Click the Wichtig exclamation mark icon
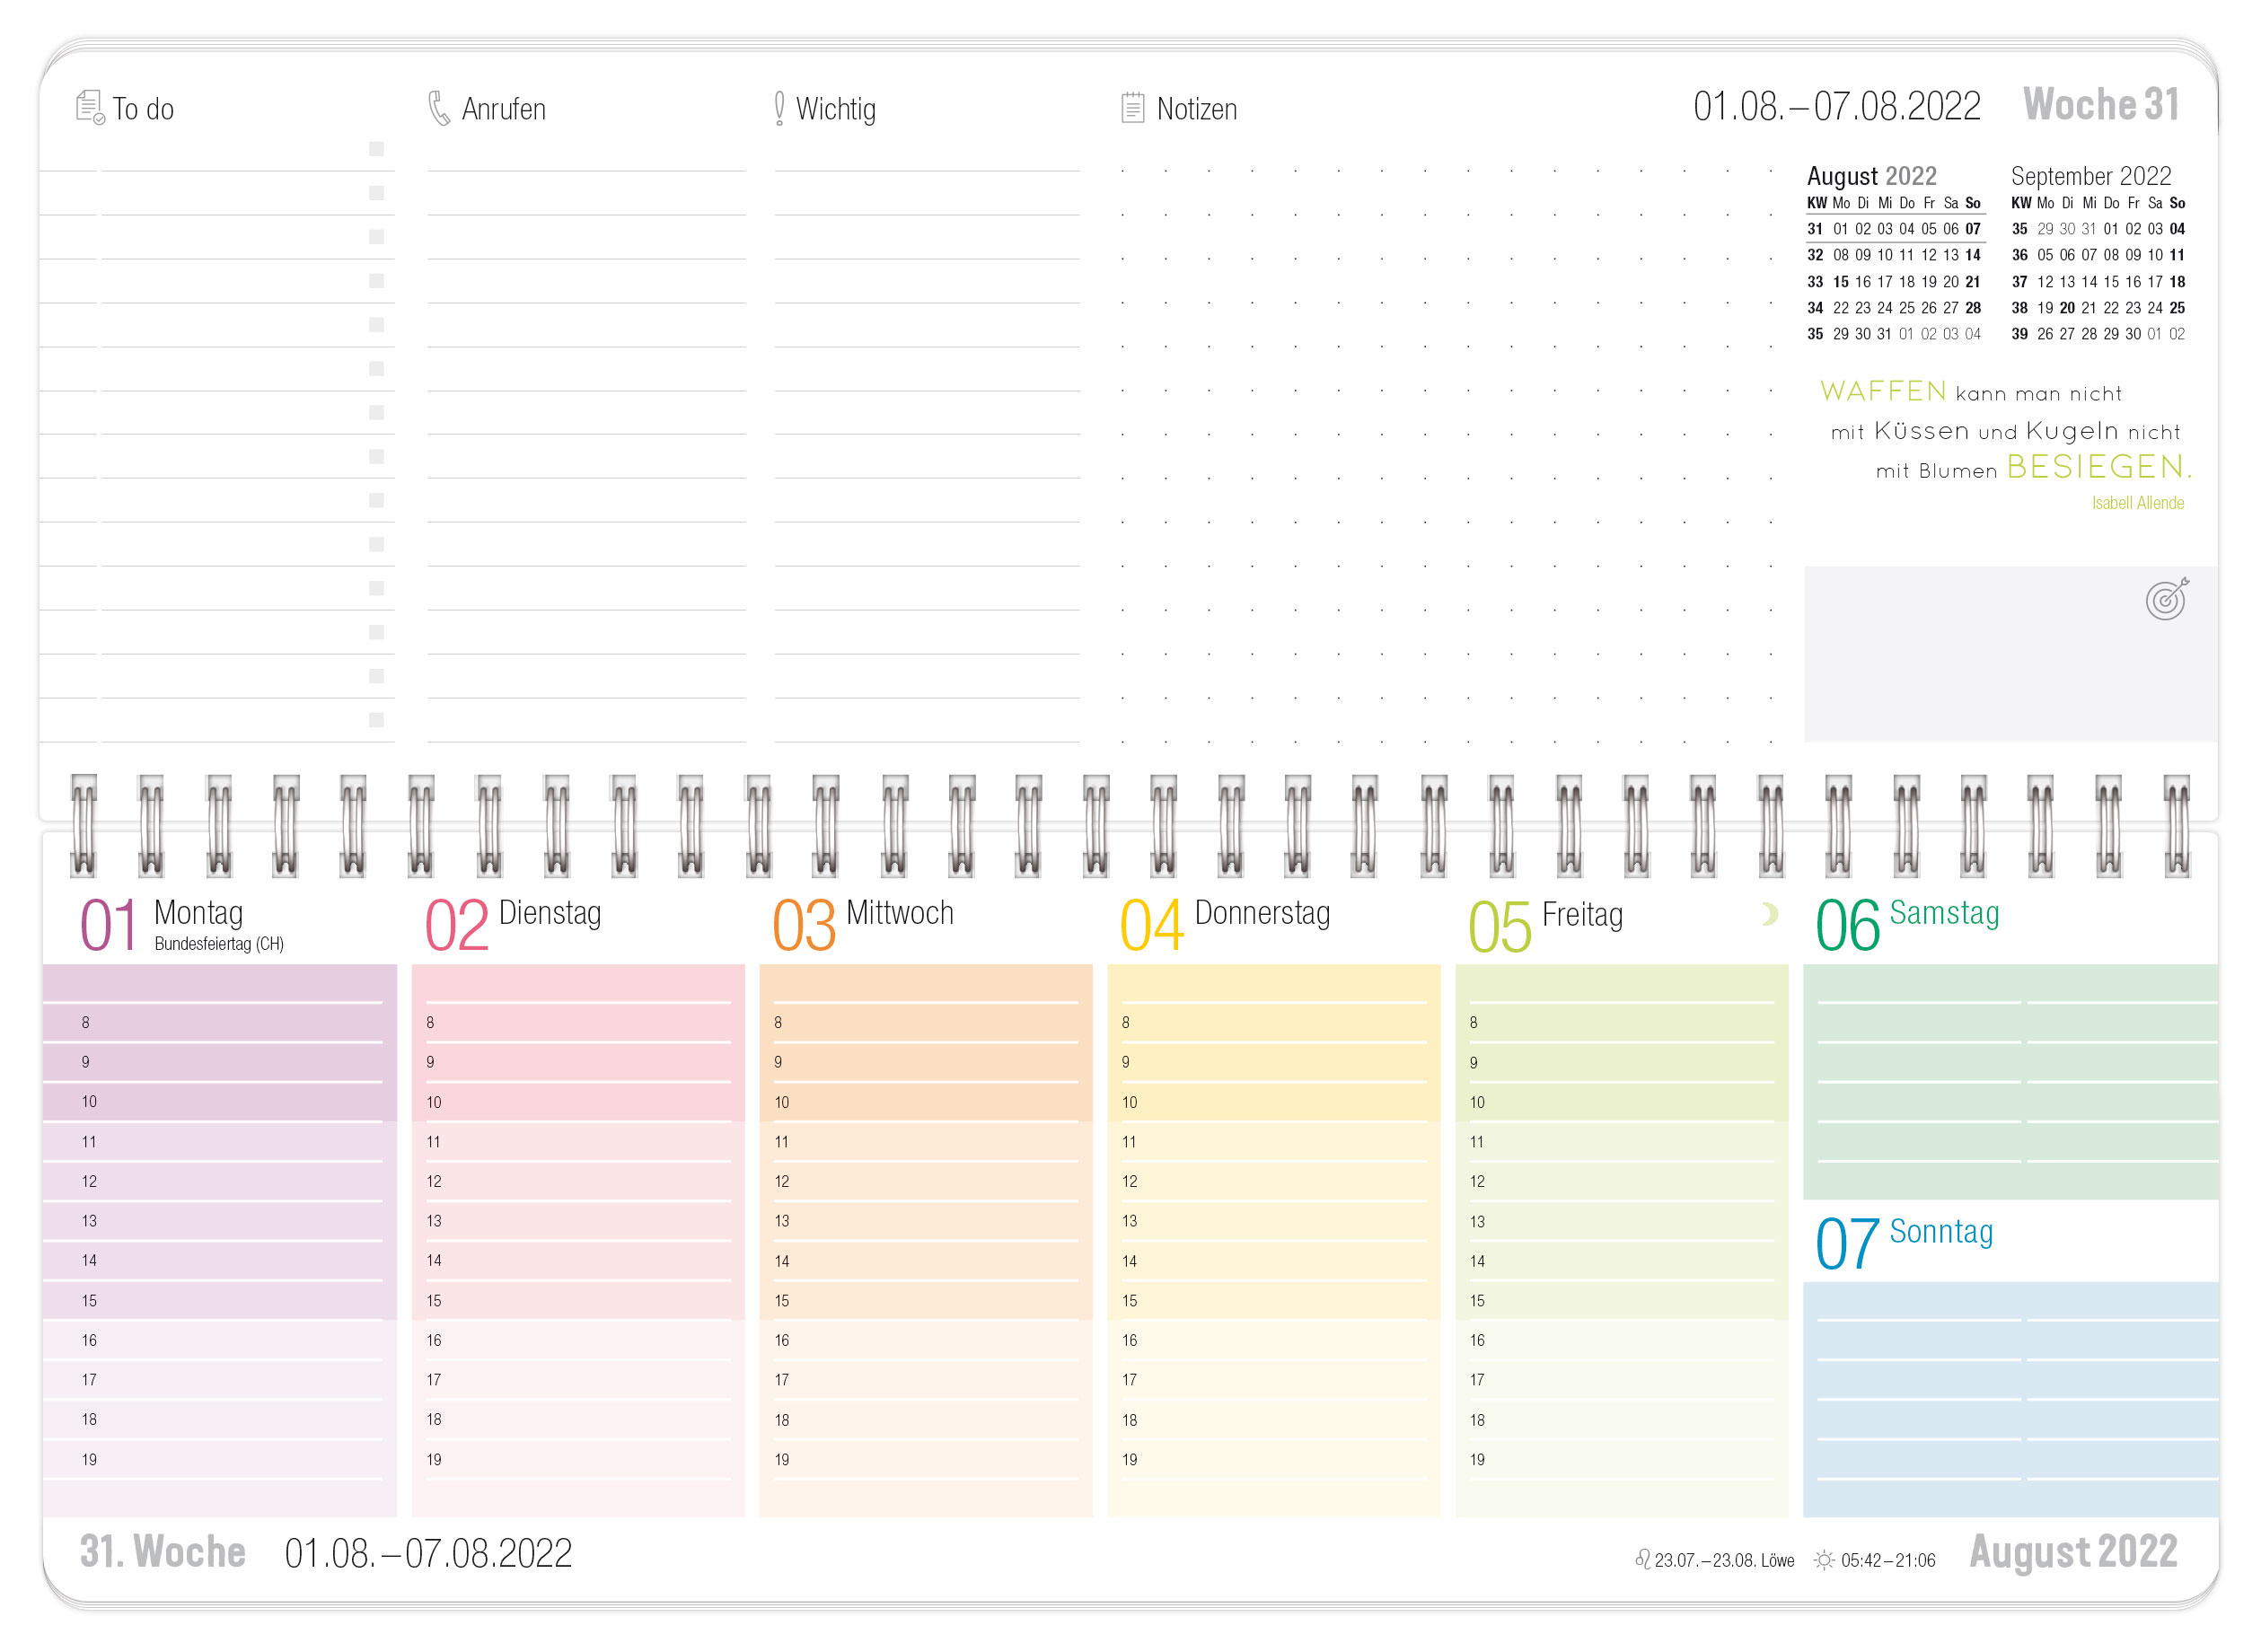The height and width of the screenshot is (1652, 2261). point(779,108)
